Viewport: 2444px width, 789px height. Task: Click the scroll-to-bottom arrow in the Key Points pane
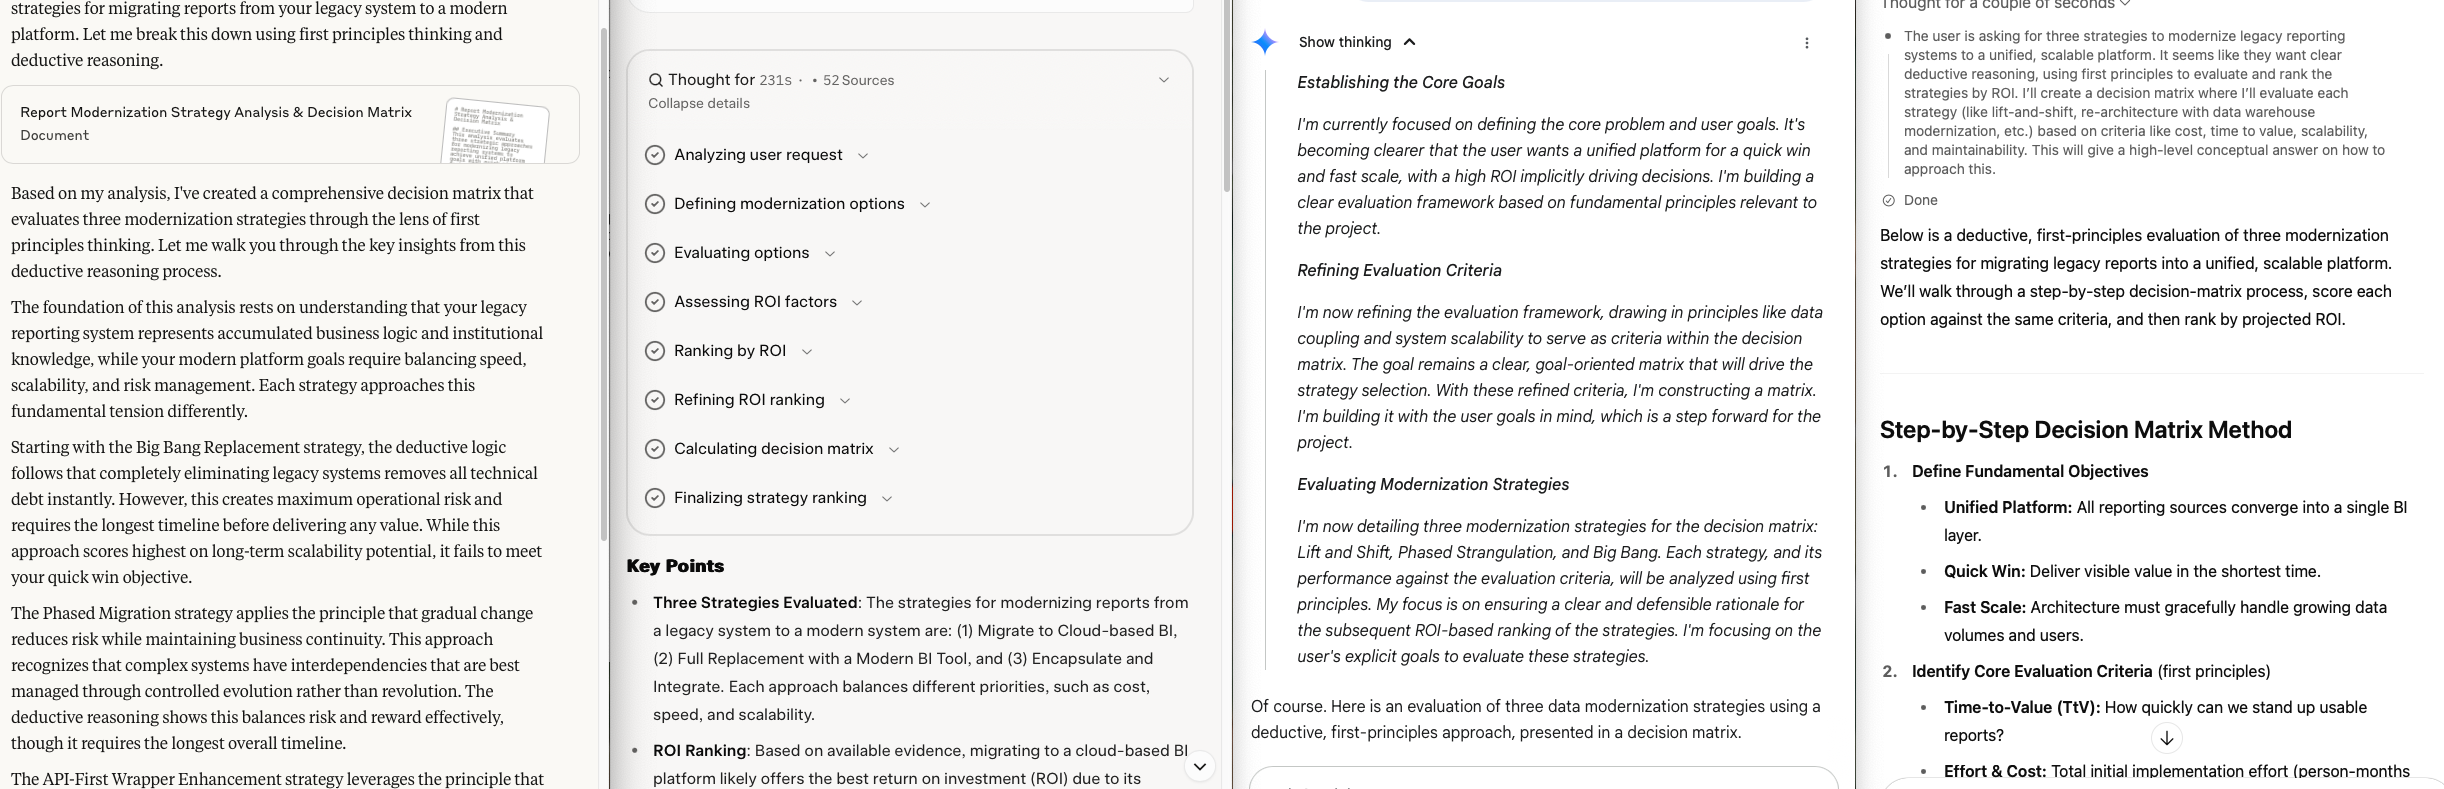point(1199,767)
